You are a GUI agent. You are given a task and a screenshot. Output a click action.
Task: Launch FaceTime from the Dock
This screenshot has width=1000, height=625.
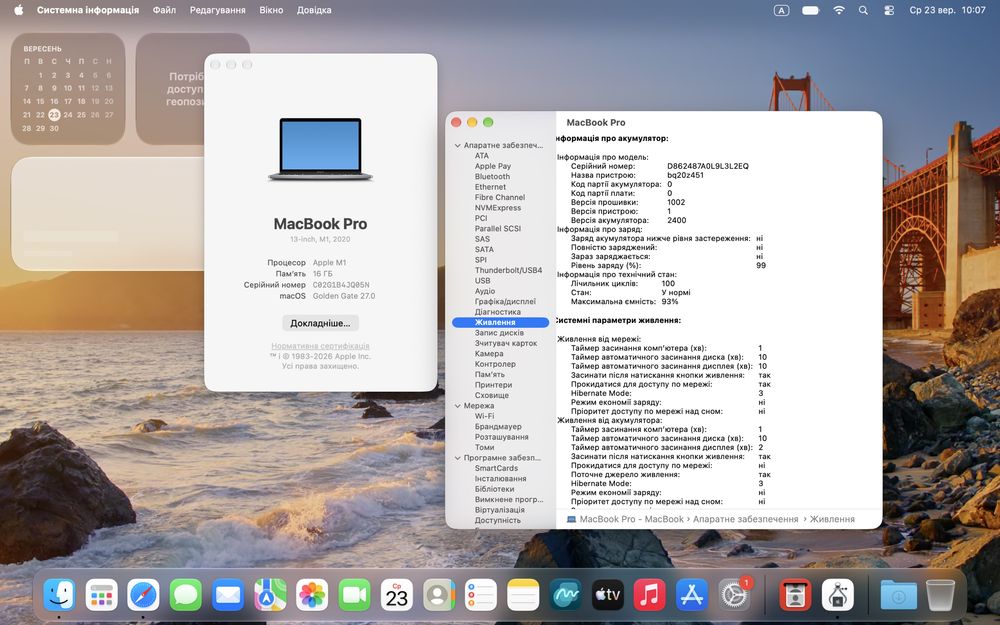(x=354, y=595)
